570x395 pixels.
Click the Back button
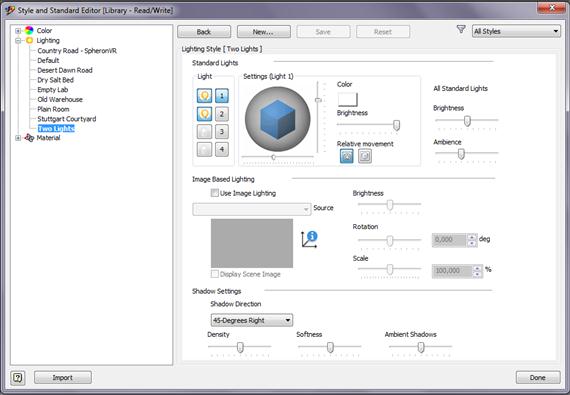click(204, 32)
